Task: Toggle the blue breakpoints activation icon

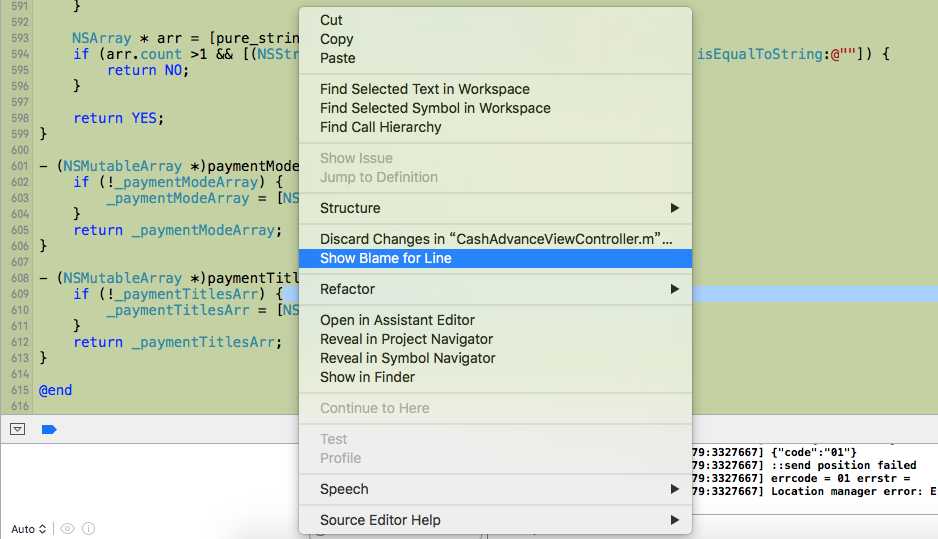Action: tap(49, 429)
